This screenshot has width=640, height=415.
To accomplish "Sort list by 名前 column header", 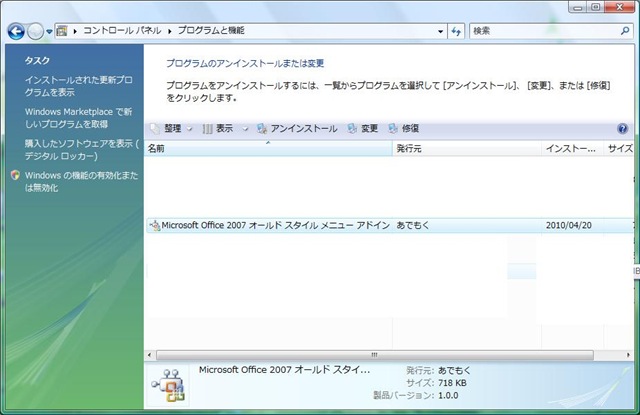I will 269,149.
